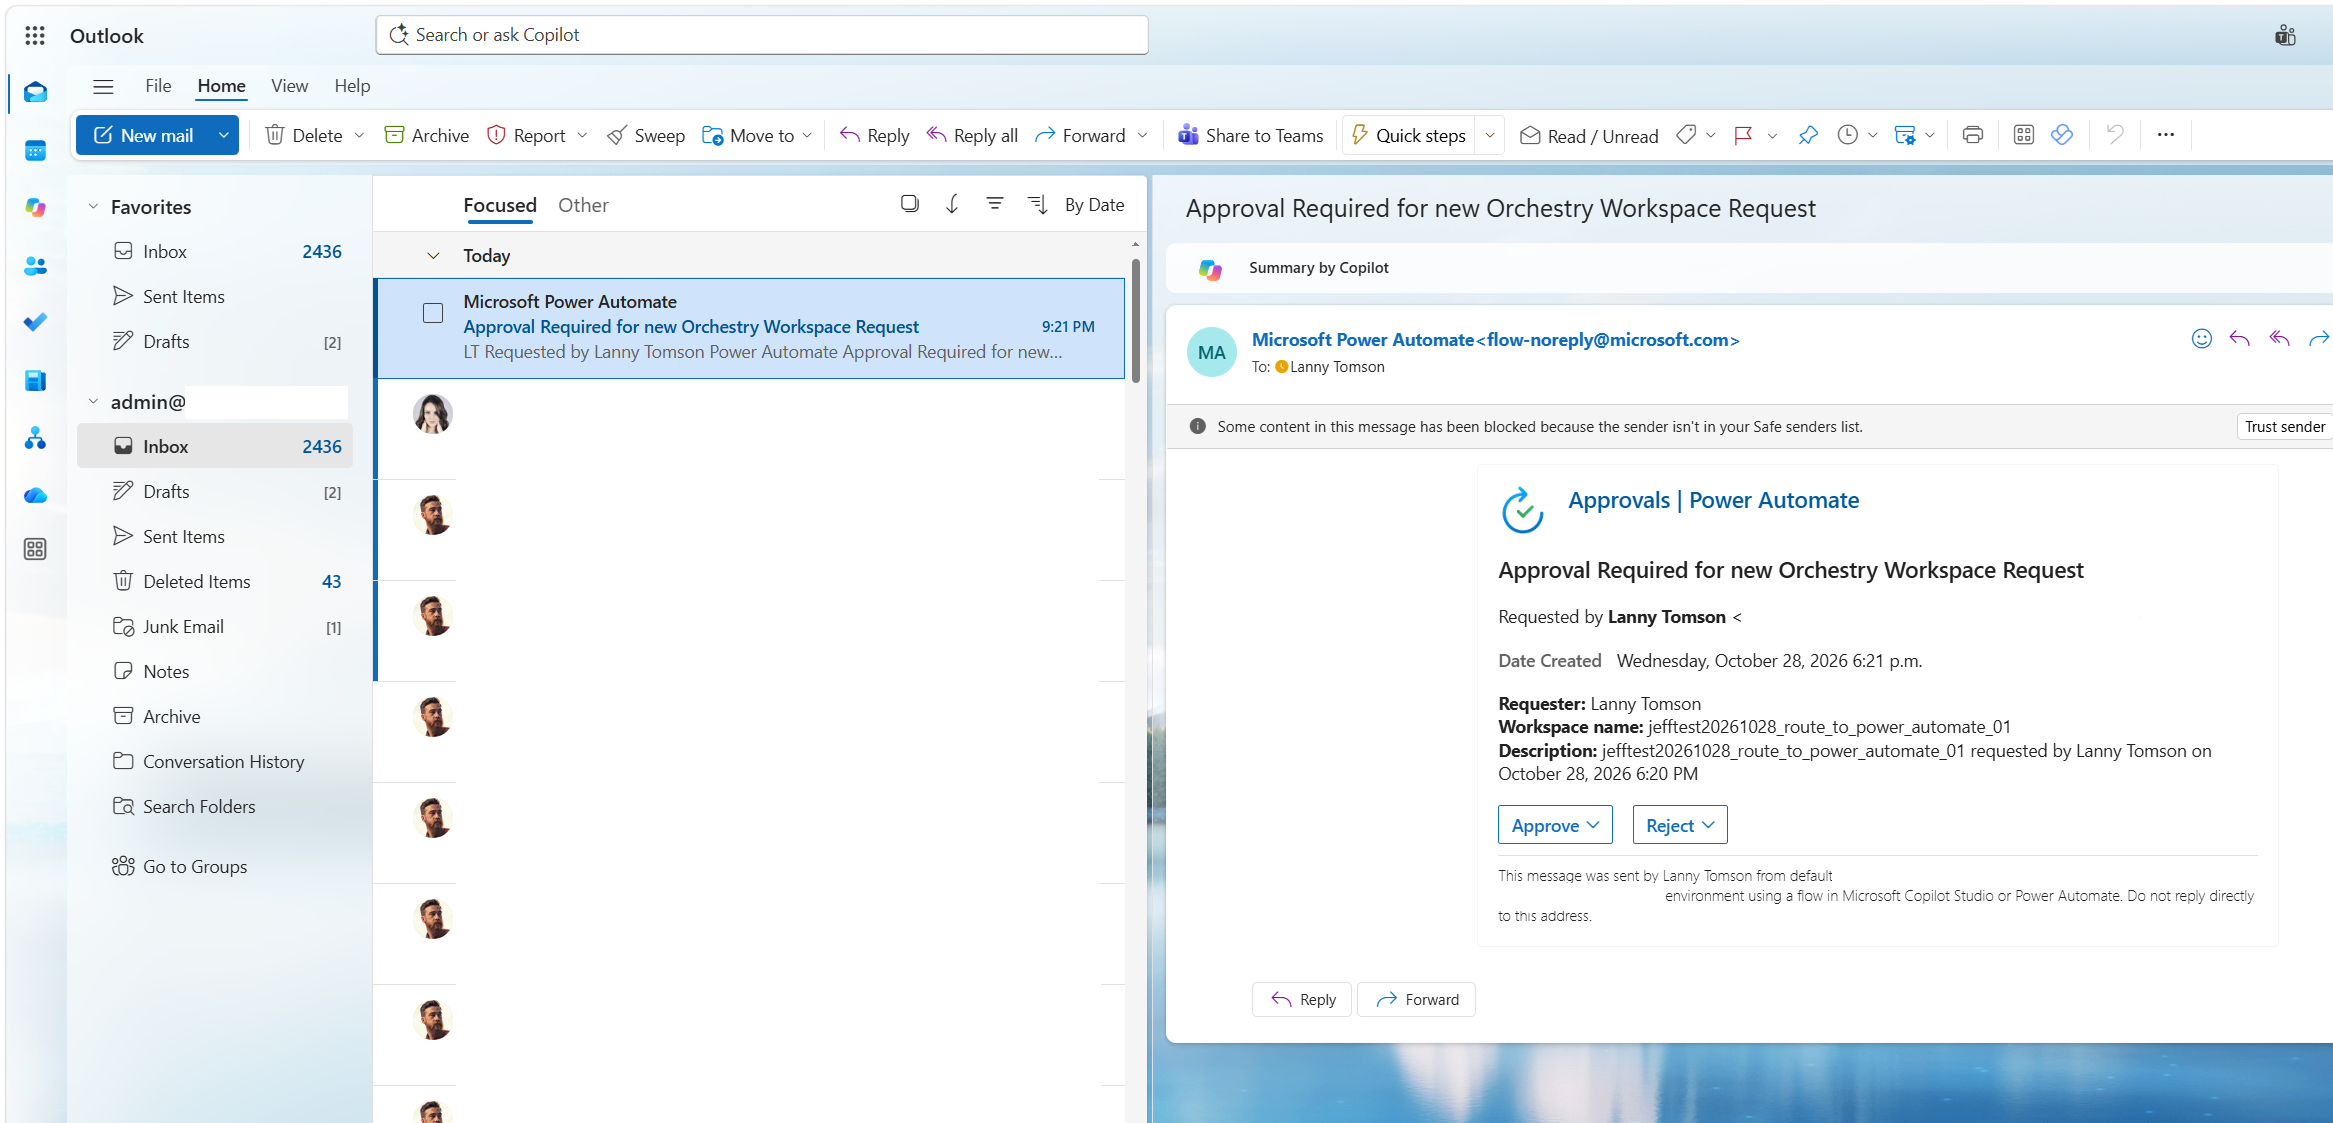Collapse the Today message group
The height and width of the screenshot is (1123, 2333).
[433, 256]
